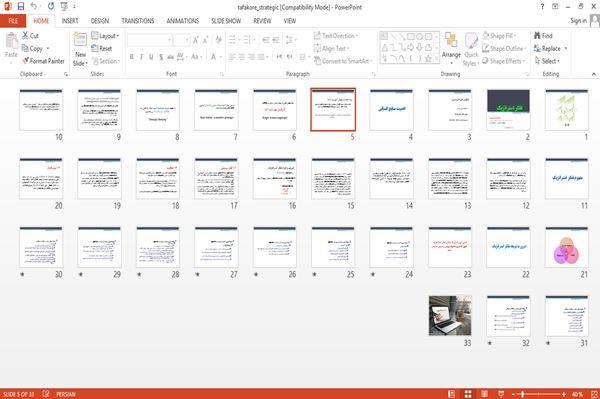Viewport: 600px width, 399px height.
Task: Switch to the ANIMATIONS tab
Action: 183,21
